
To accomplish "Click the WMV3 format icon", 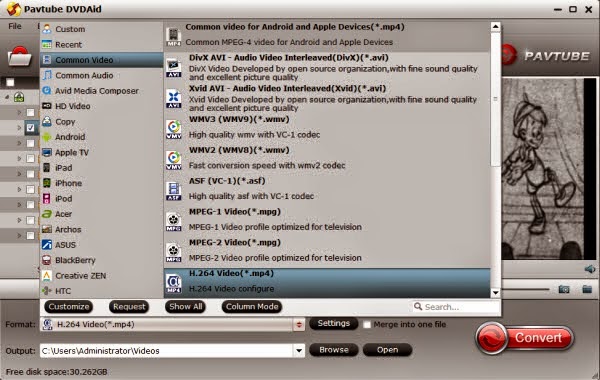I will tap(174, 129).
